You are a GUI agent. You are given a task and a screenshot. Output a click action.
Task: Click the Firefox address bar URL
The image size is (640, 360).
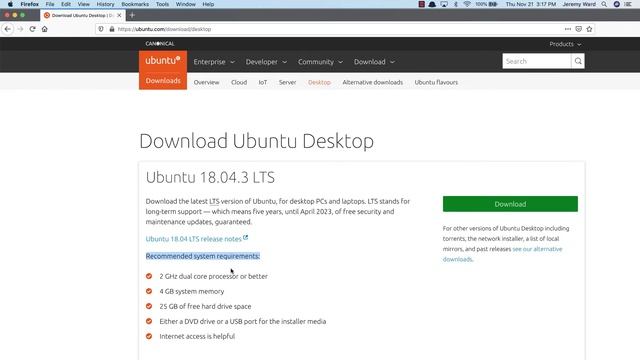164,29
